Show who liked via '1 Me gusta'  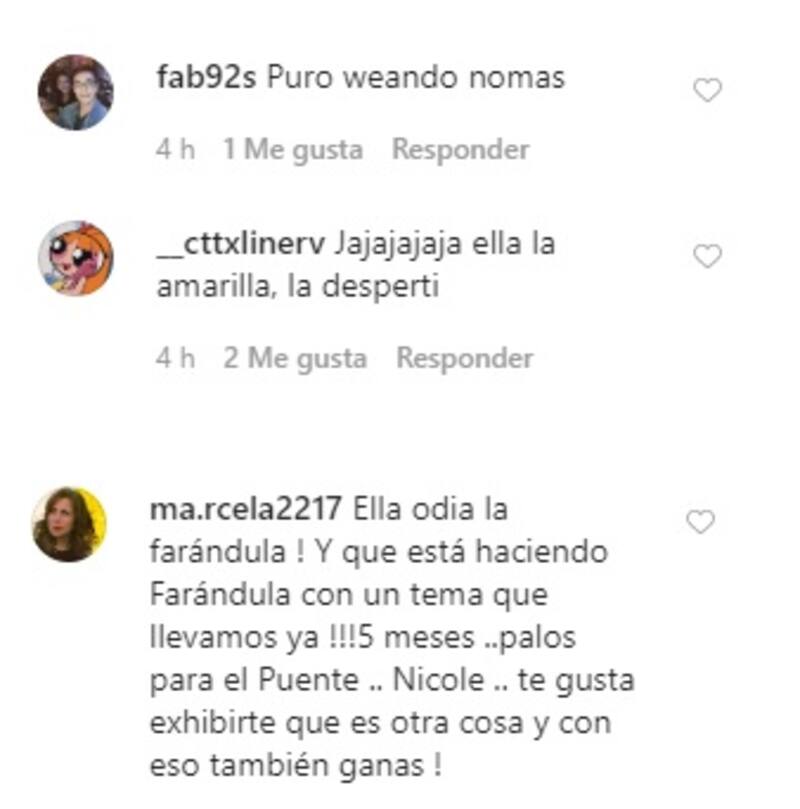point(292,150)
